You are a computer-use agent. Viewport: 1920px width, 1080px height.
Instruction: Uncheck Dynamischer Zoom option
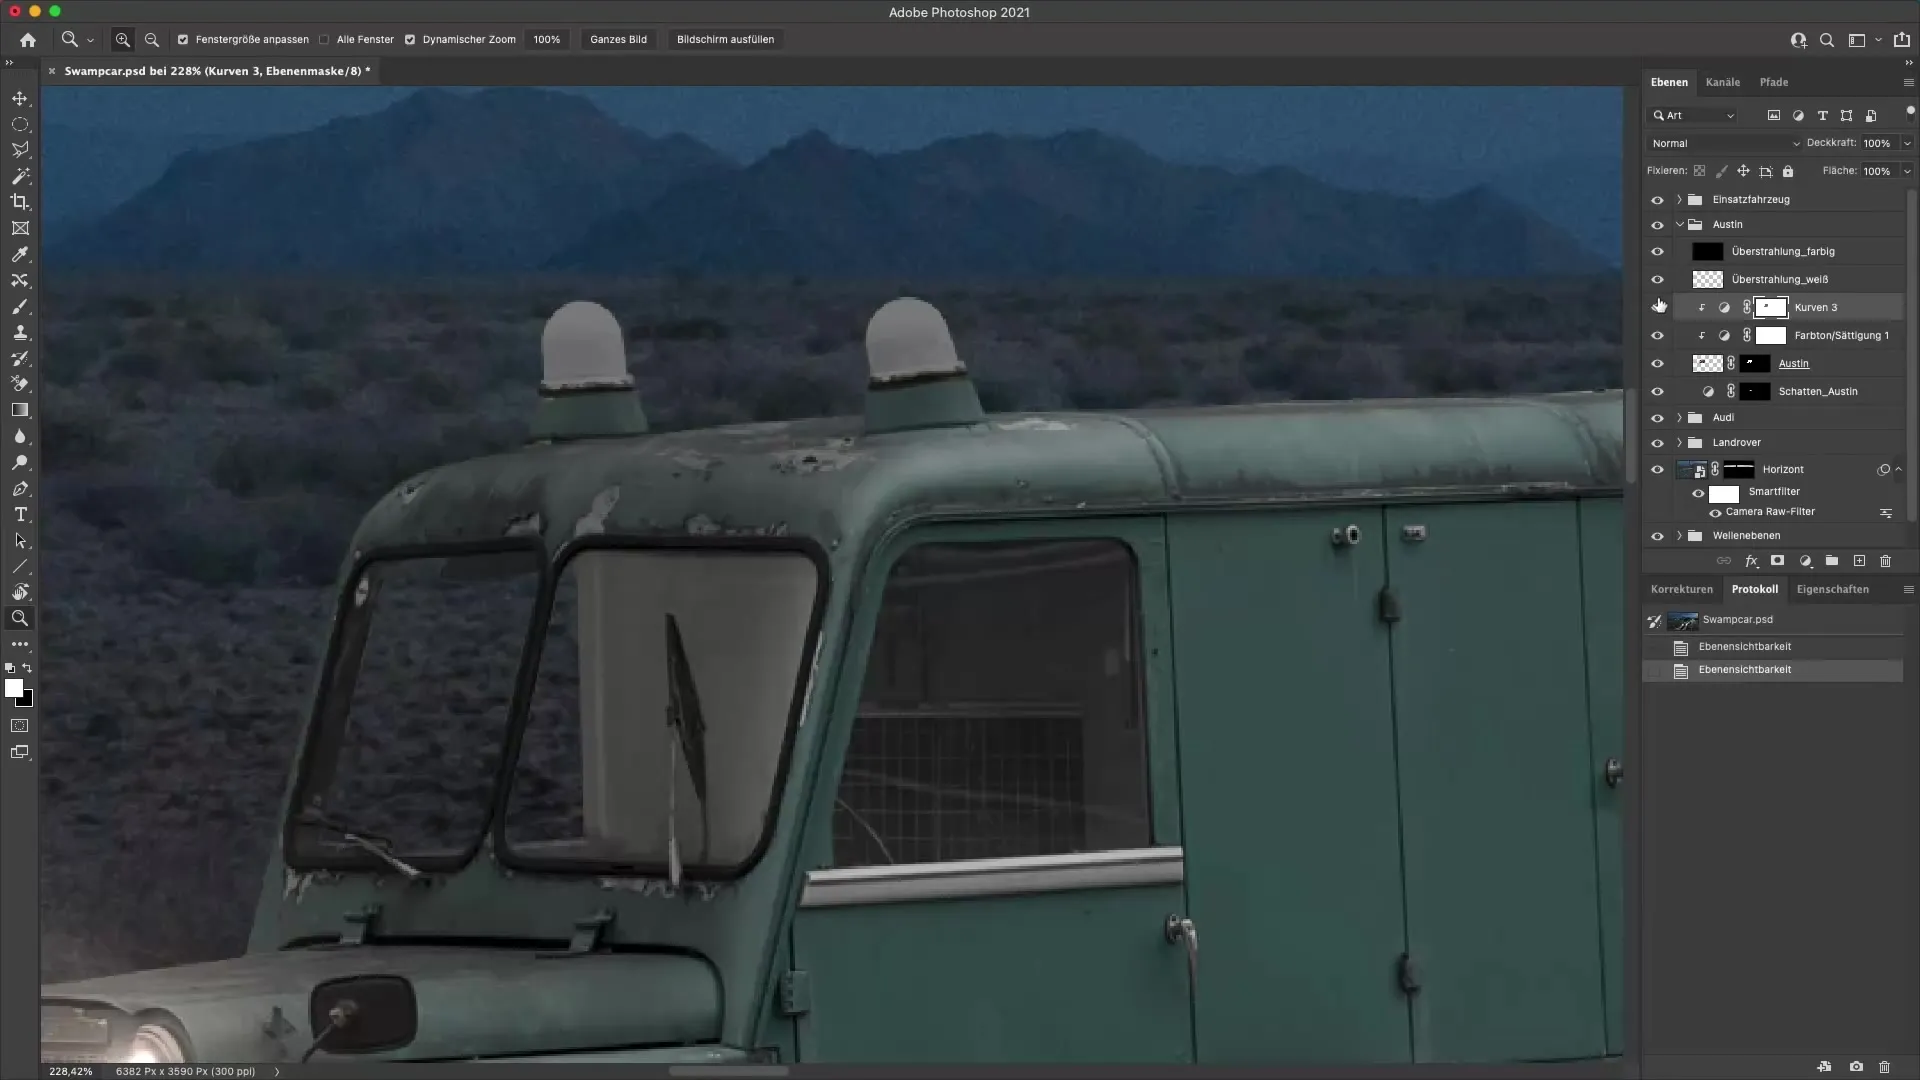[x=410, y=40]
